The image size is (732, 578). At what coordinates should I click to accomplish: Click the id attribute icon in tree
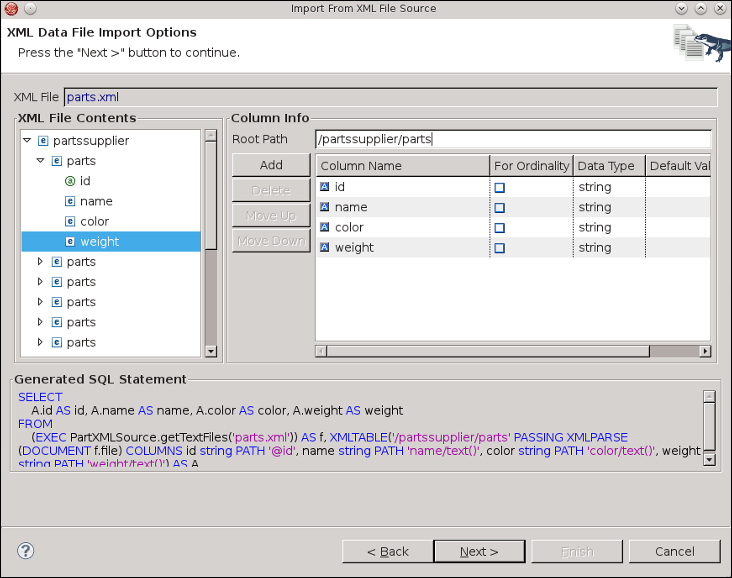coord(70,181)
